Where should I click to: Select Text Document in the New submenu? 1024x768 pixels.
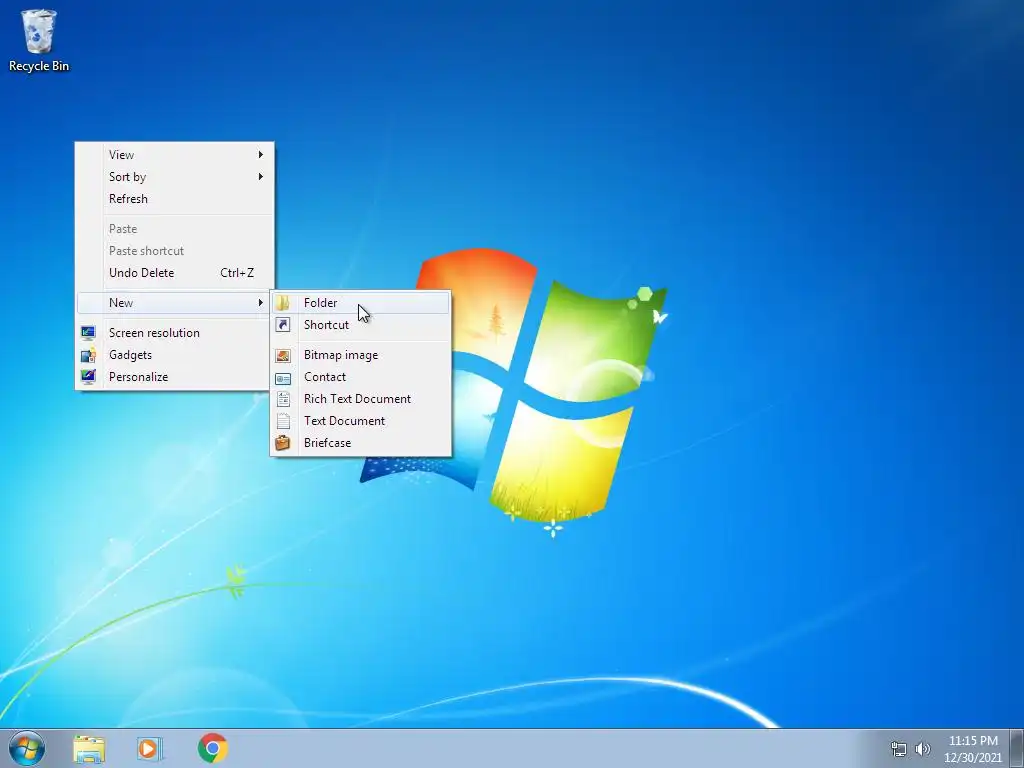tap(360, 421)
